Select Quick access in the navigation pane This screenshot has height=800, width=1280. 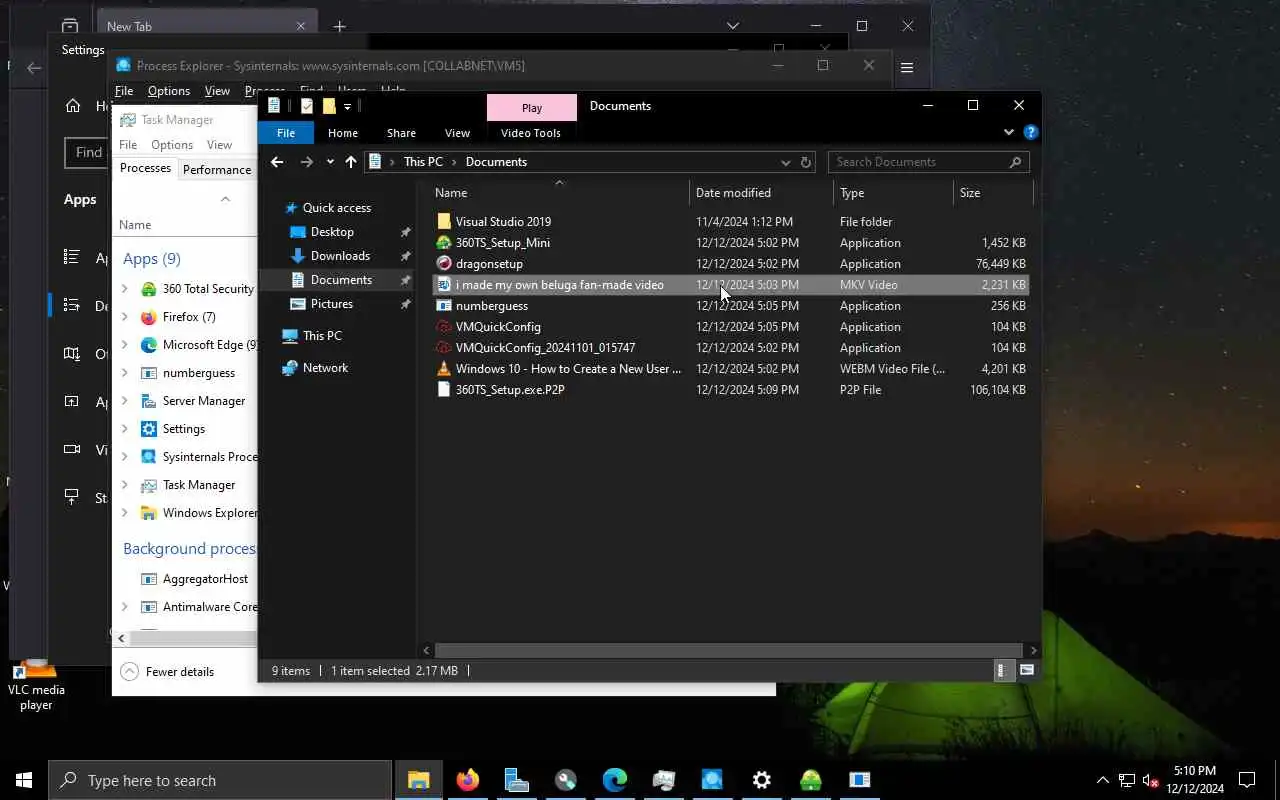pyautogui.click(x=337, y=208)
